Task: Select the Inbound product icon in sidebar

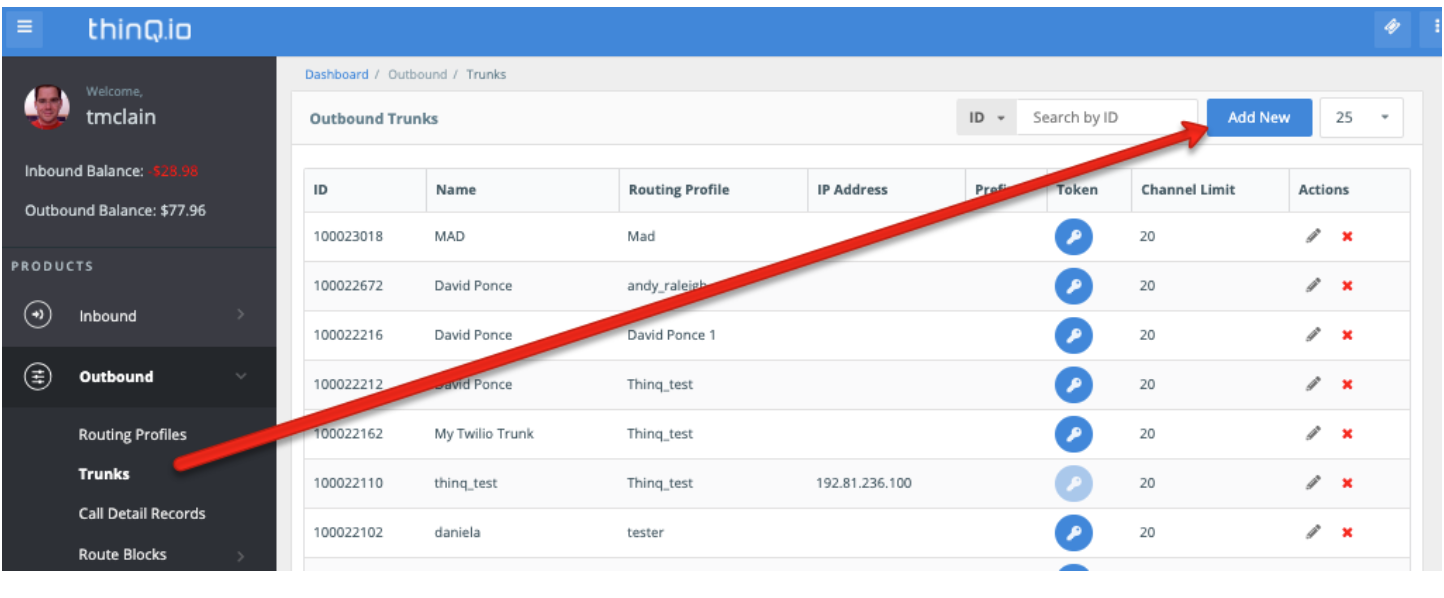Action: (36, 315)
